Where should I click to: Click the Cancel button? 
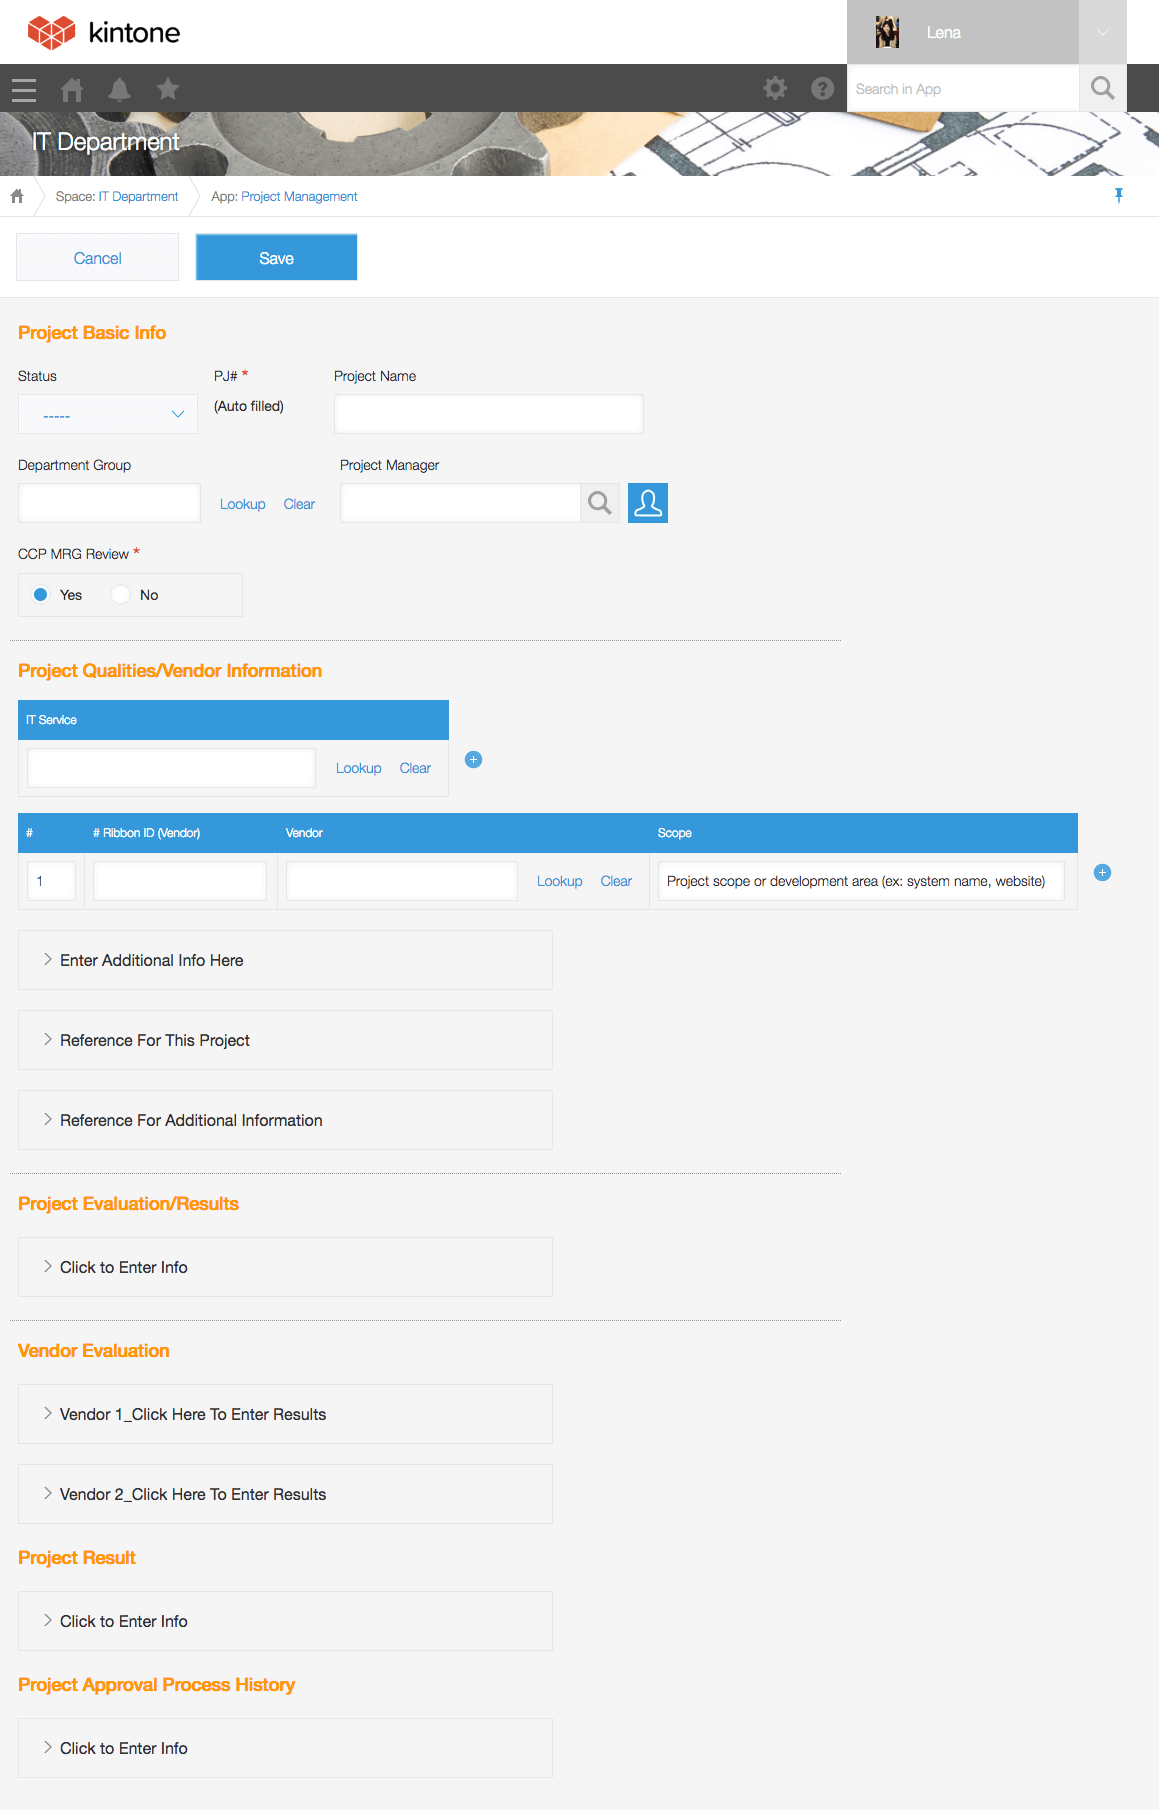pos(97,258)
